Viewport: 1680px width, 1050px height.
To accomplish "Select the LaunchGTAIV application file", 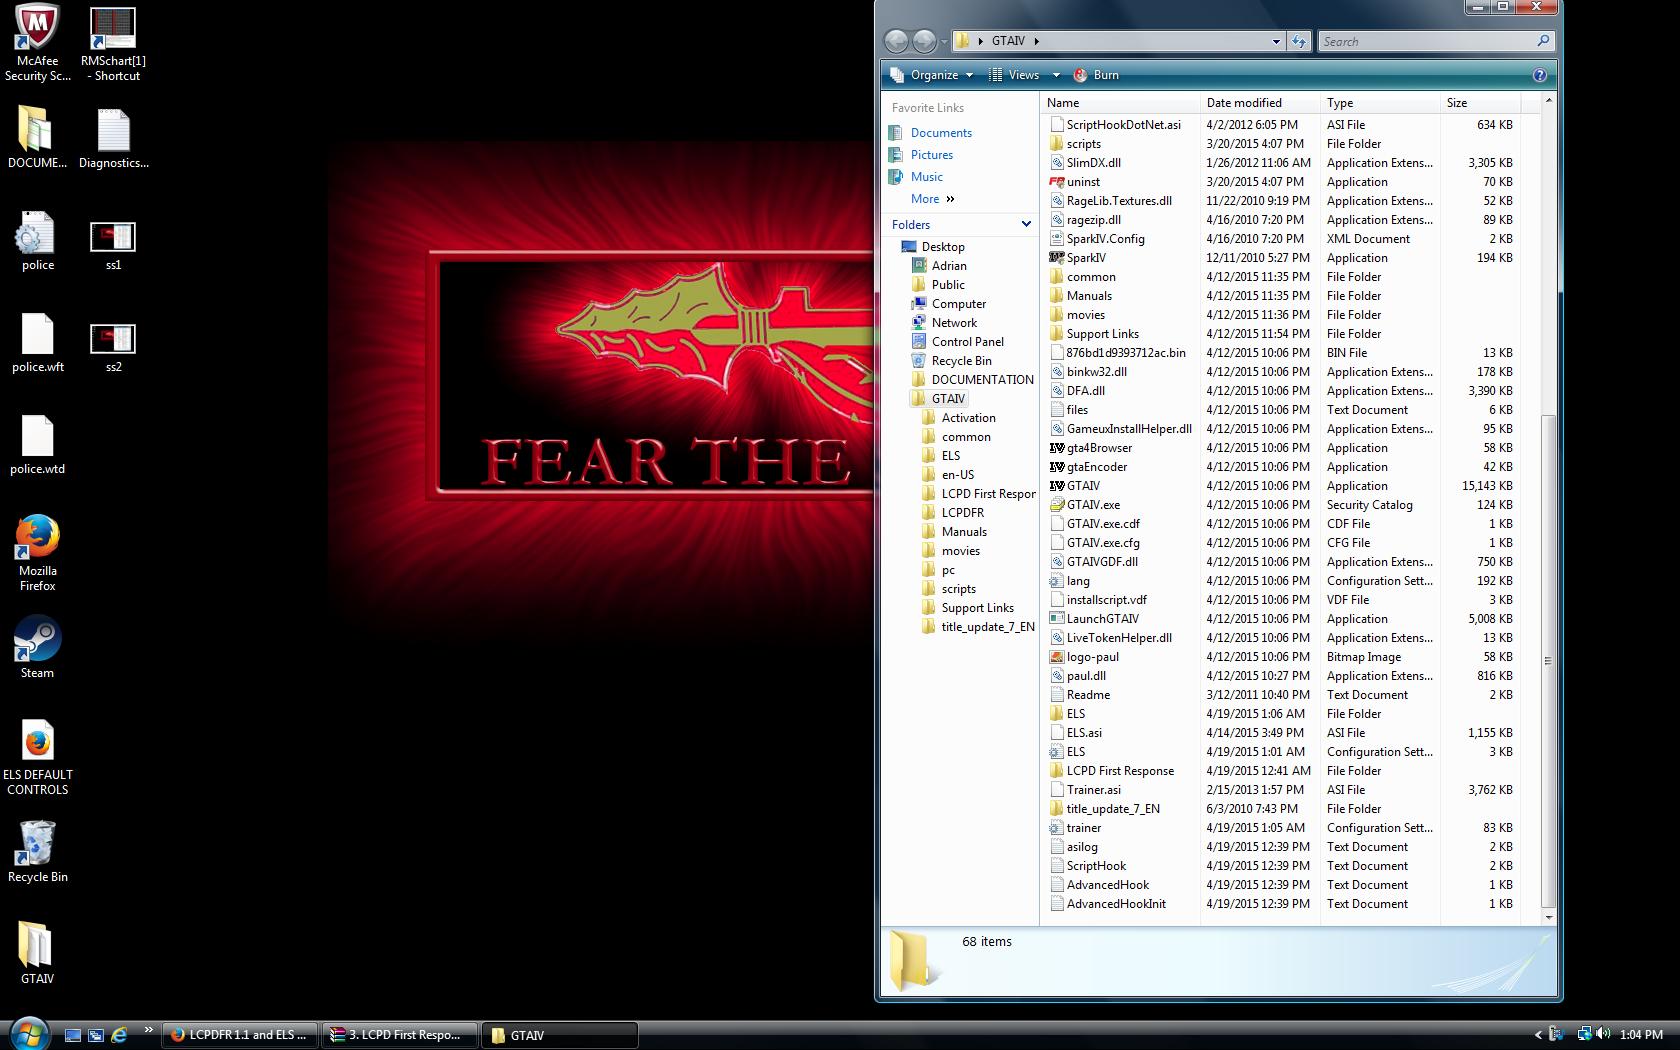I will [x=1101, y=619].
